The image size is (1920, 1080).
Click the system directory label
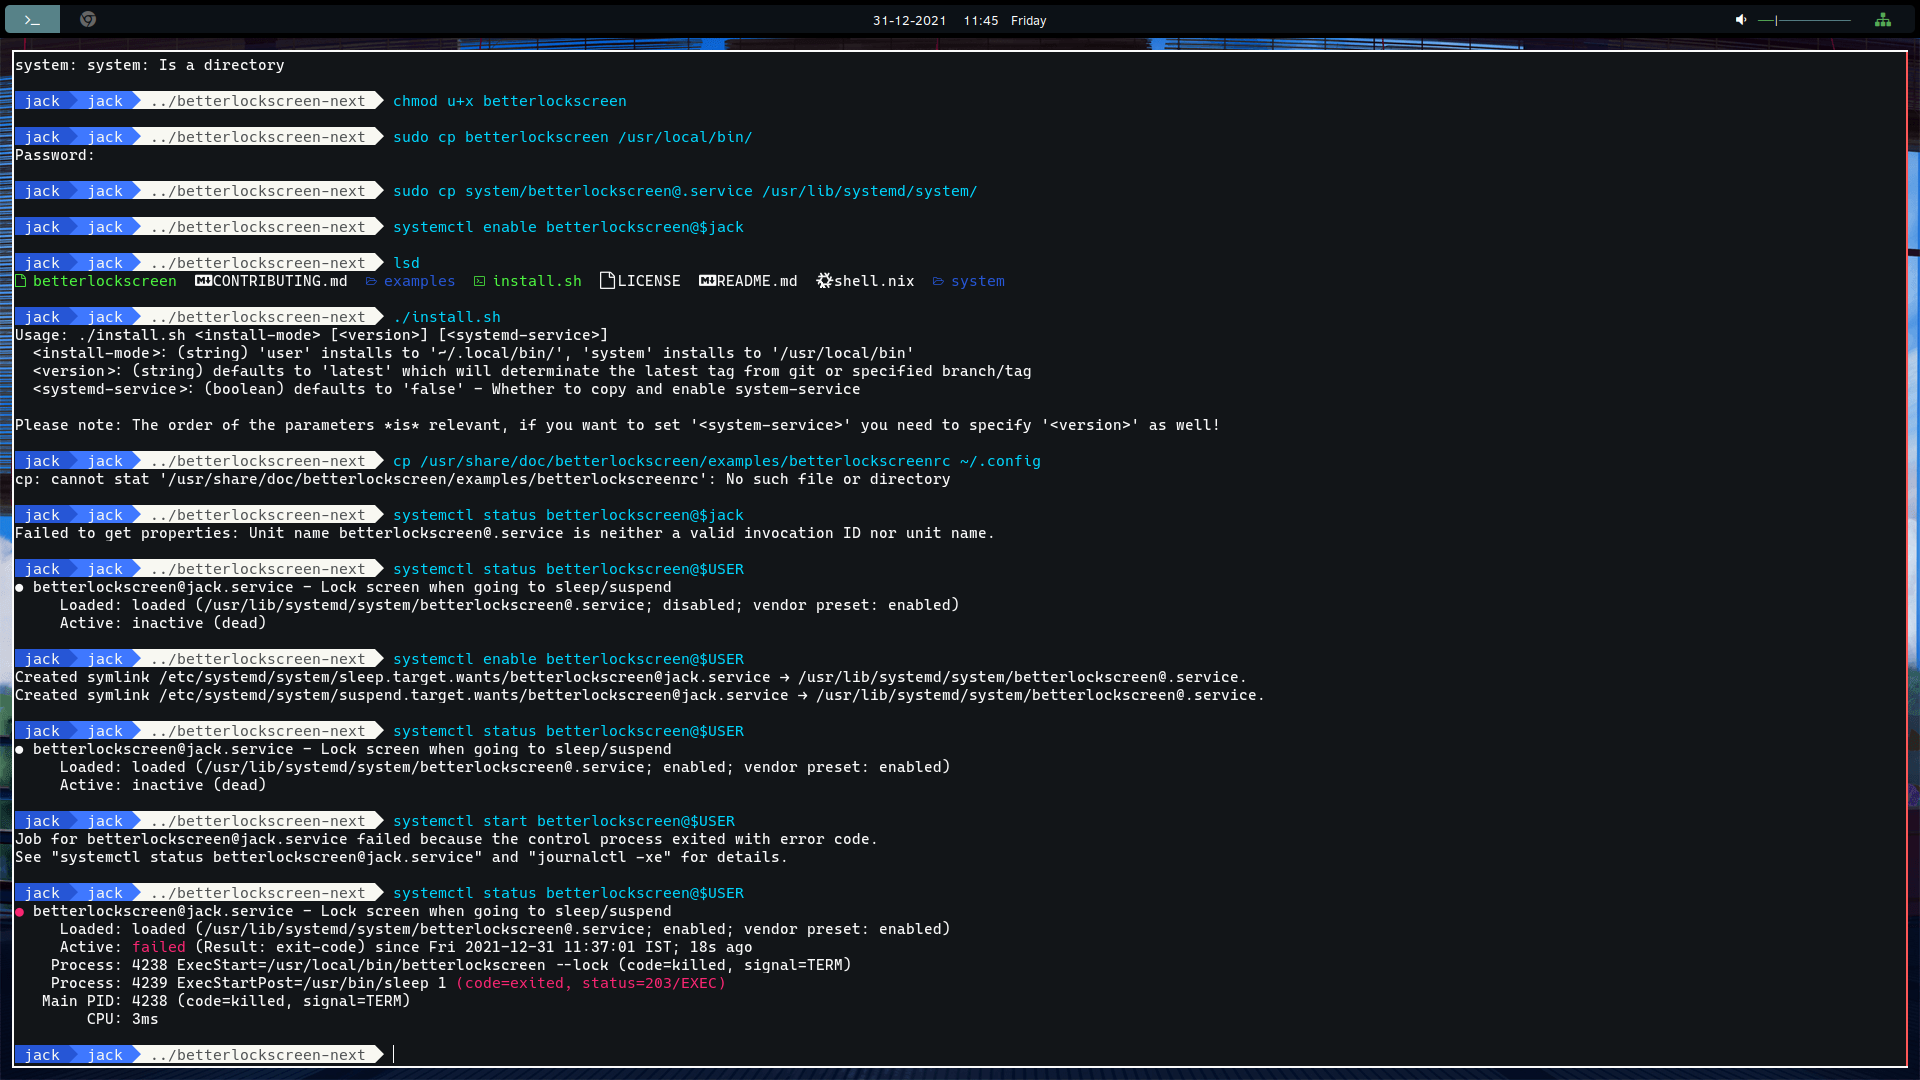click(x=980, y=281)
